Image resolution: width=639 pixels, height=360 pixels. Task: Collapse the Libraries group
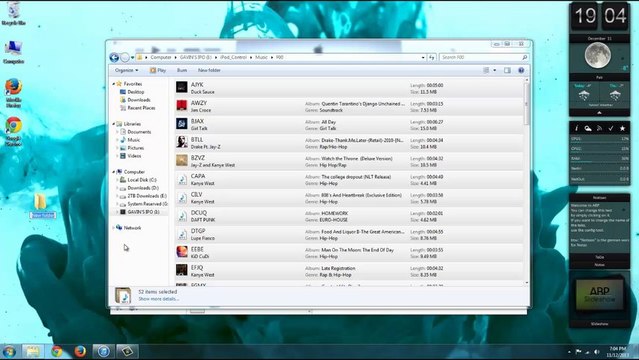coord(114,124)
